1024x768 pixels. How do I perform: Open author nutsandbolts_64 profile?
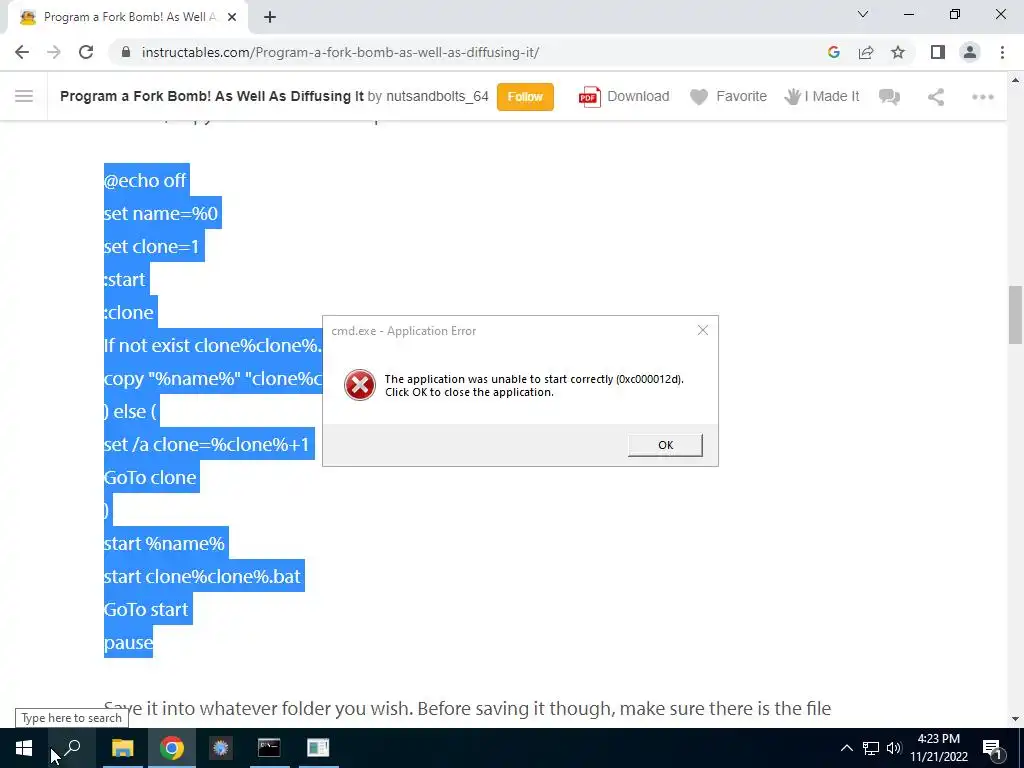point(437,97)
